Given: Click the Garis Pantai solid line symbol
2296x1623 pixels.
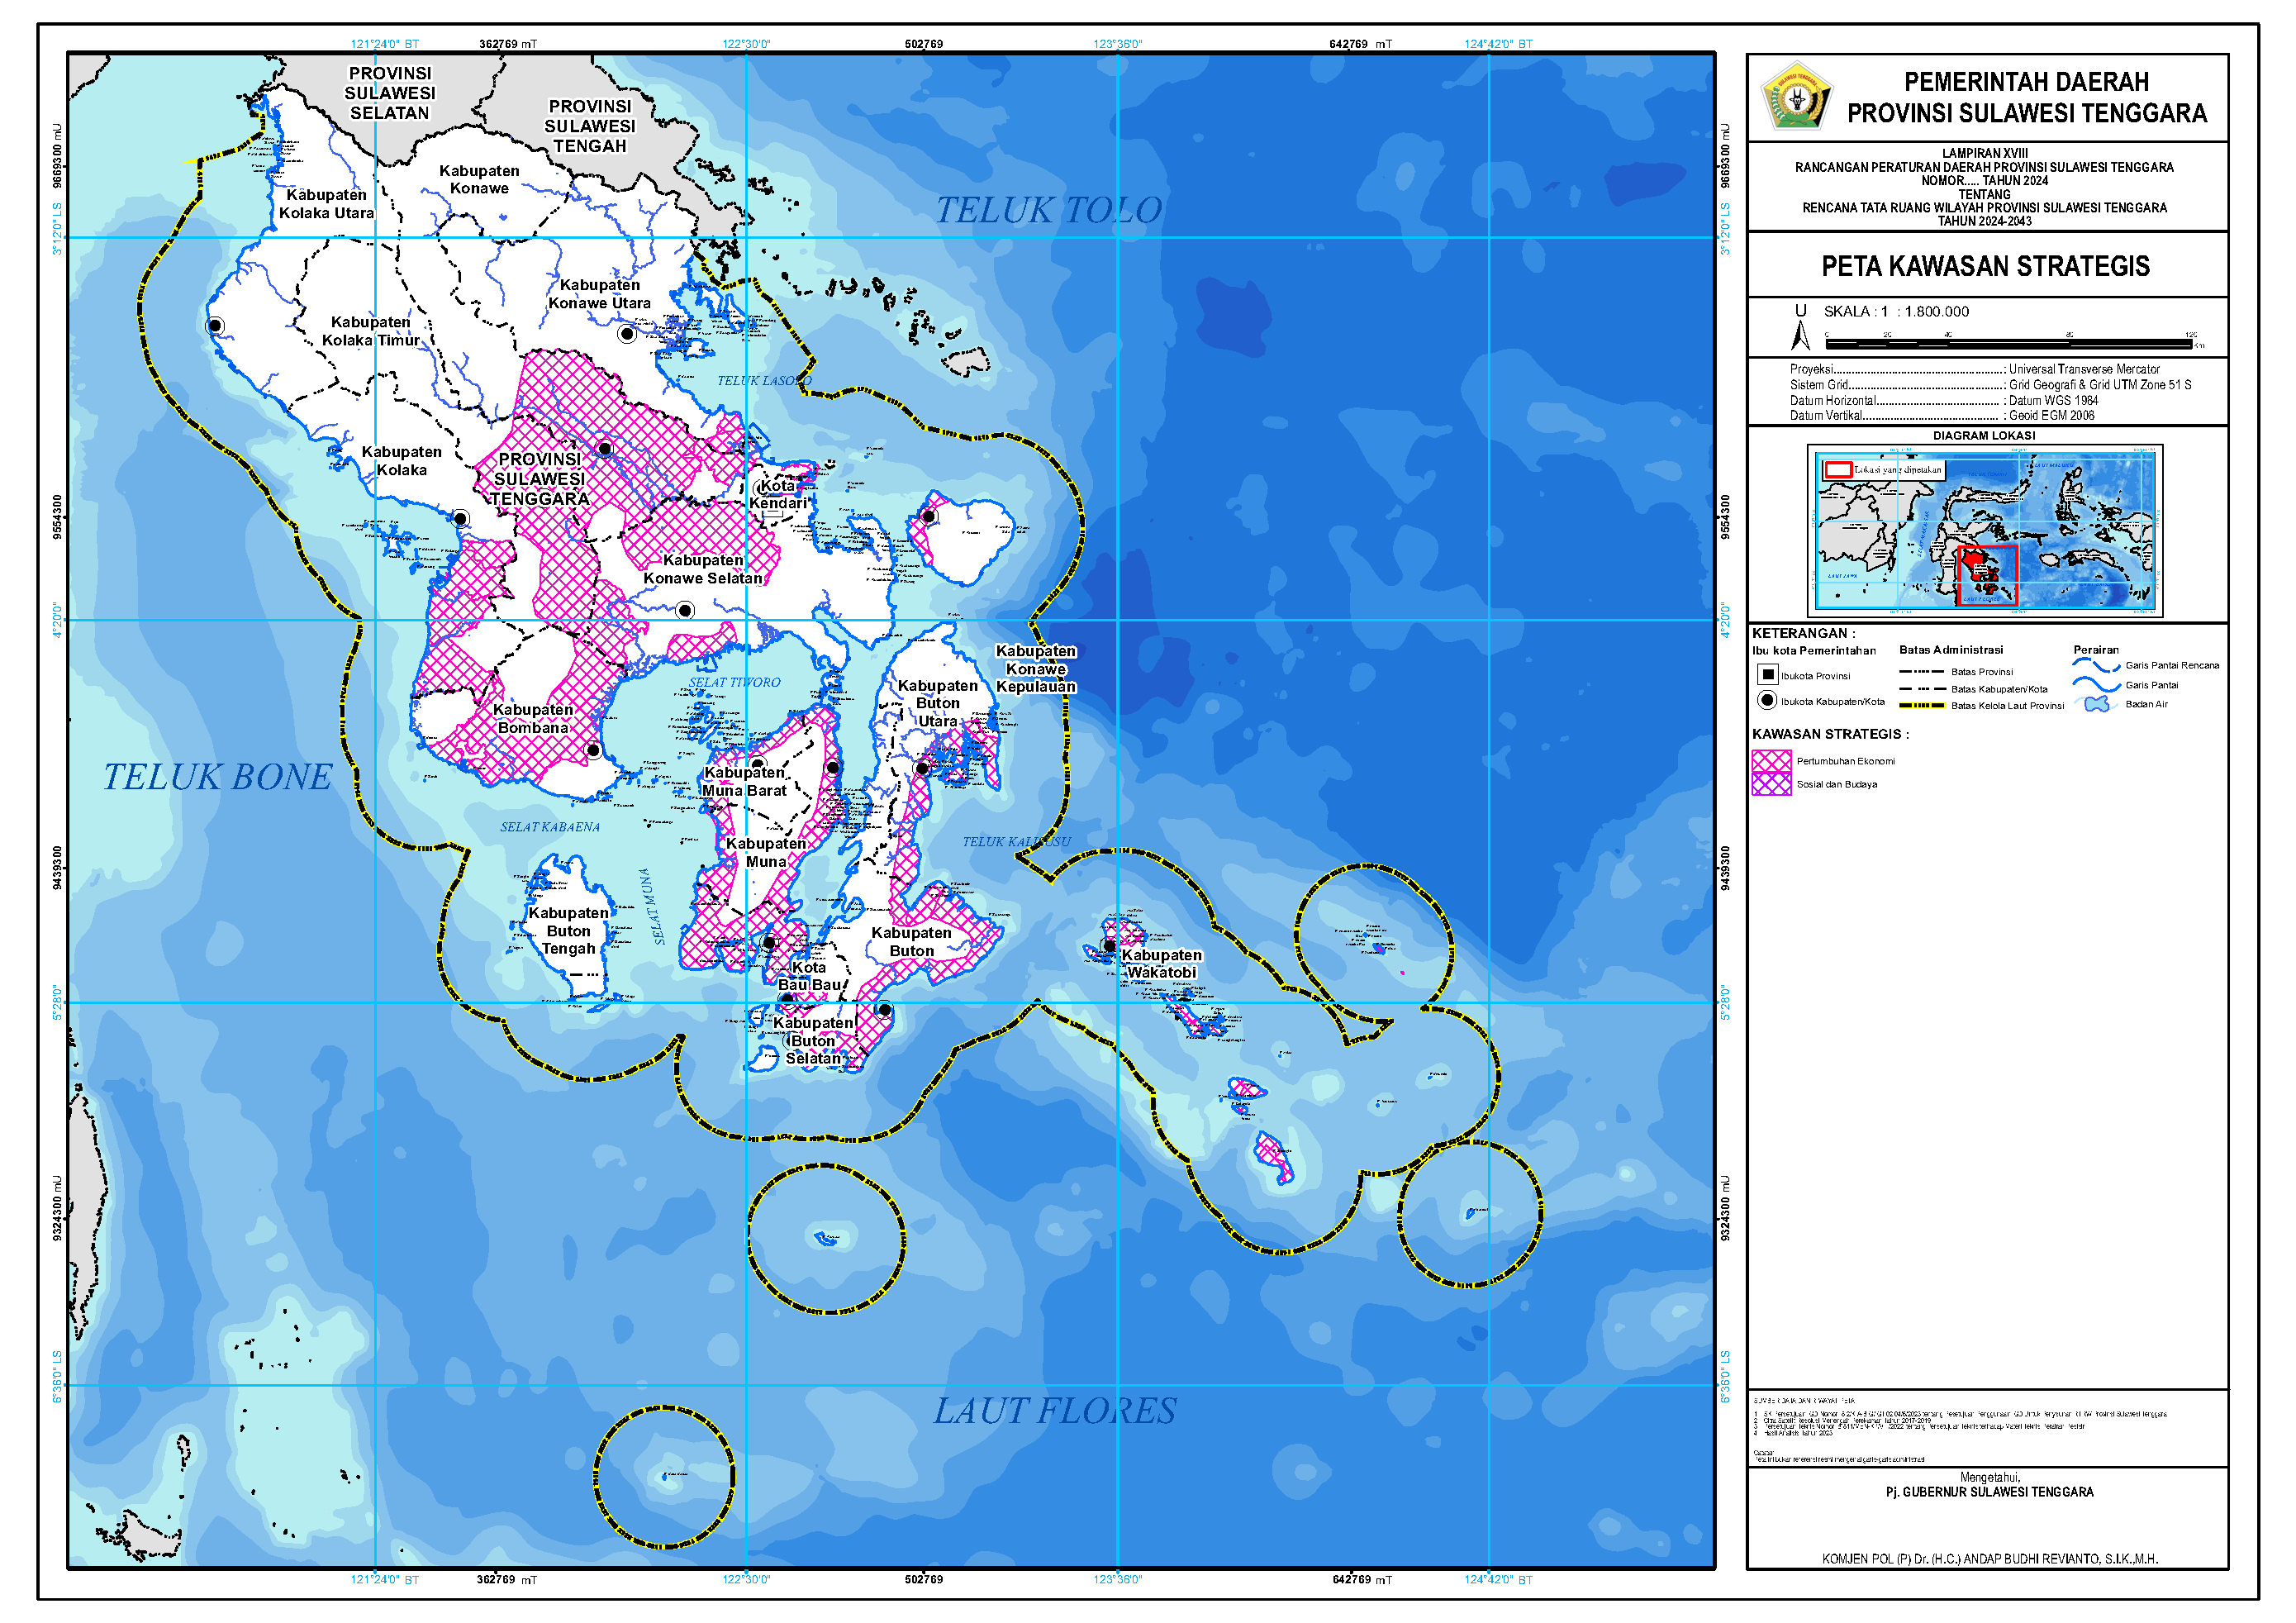Looking at the screenshot, I should [2097, 685].
